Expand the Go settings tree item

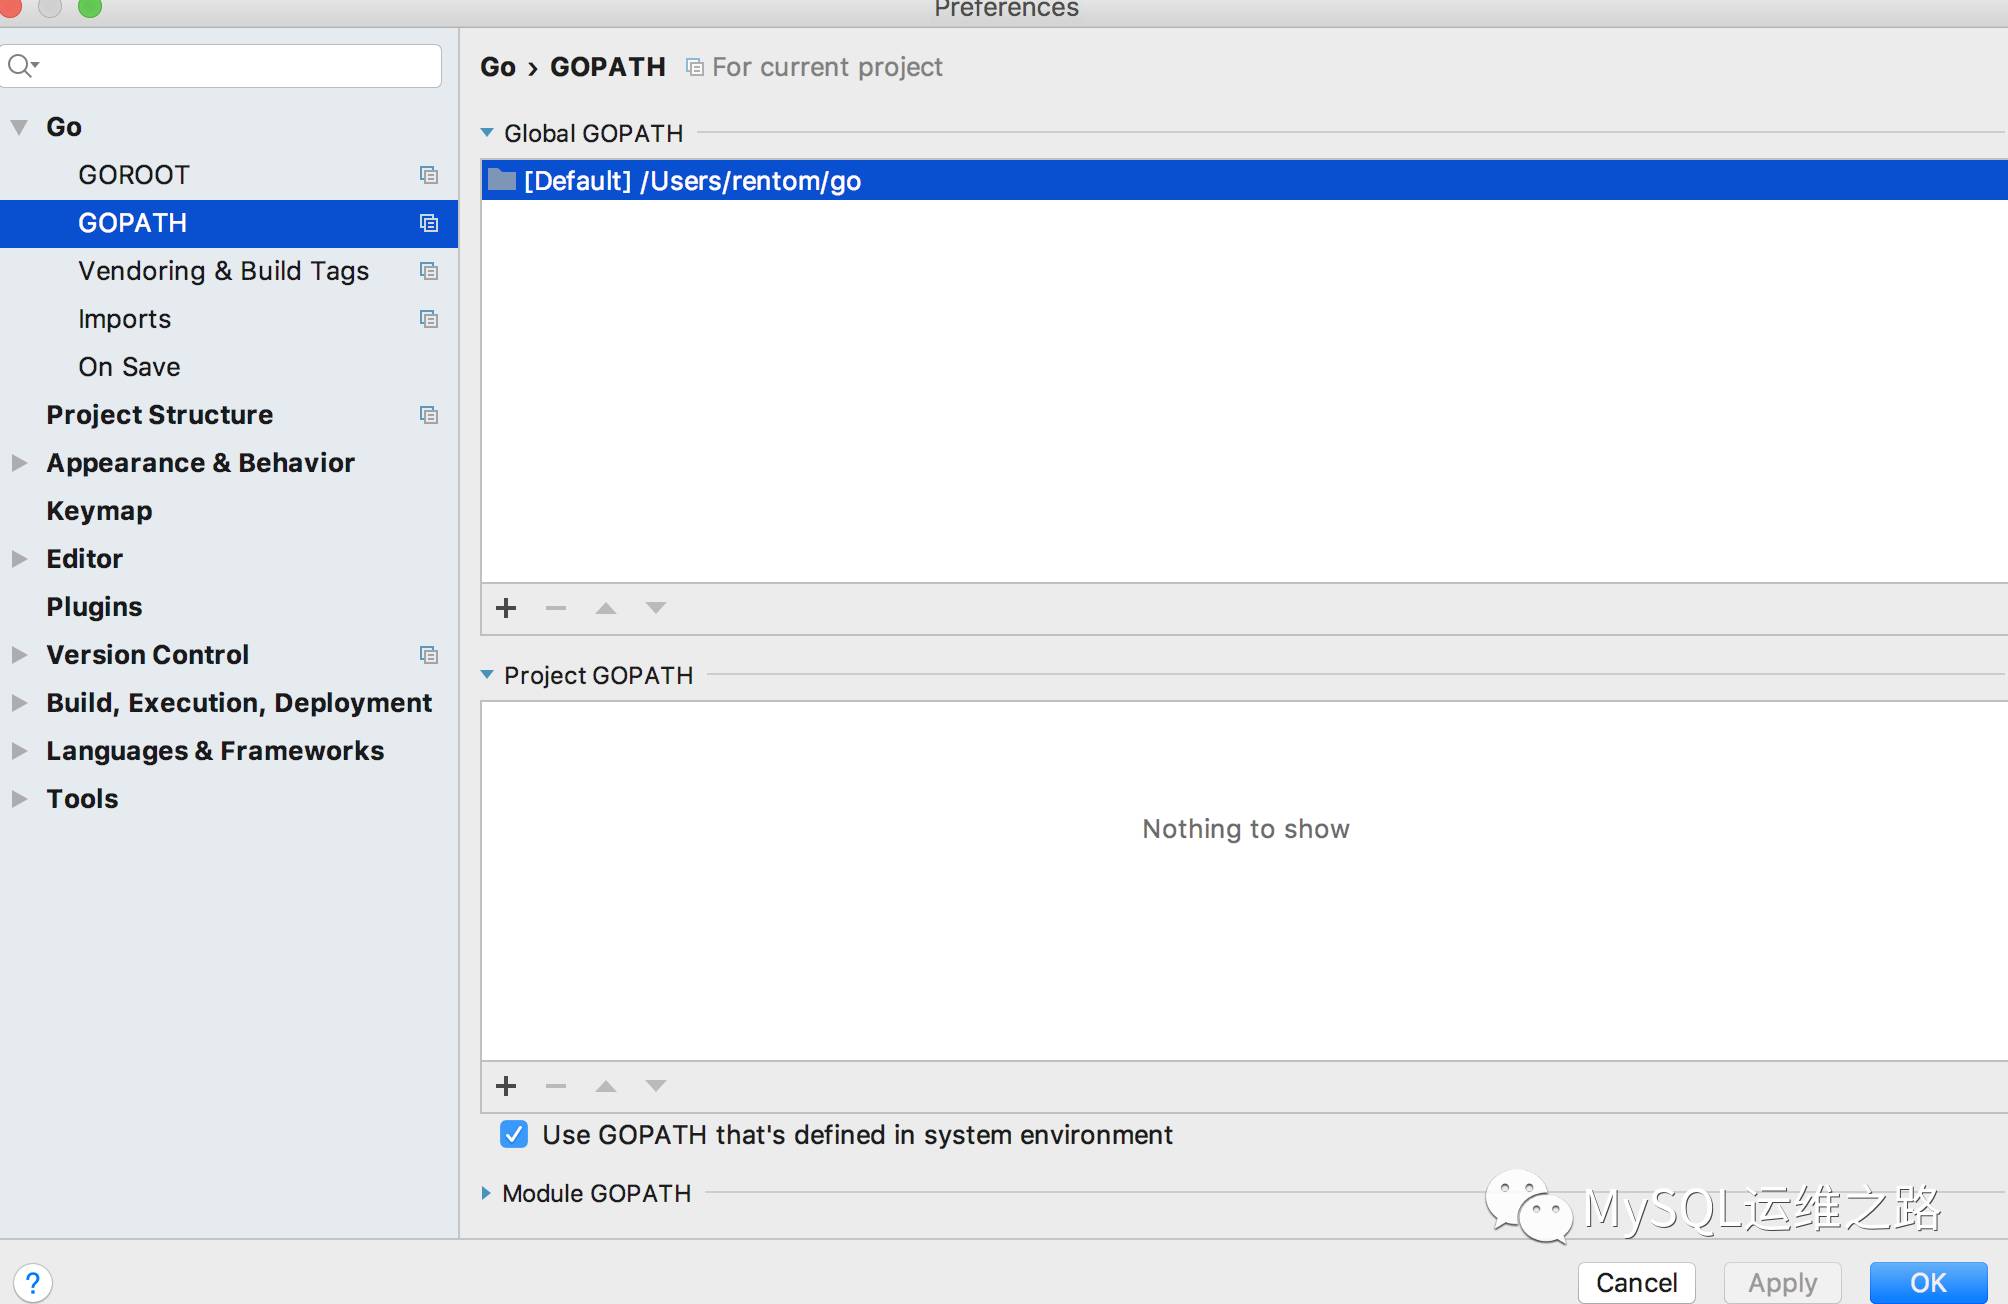(23, 124)
